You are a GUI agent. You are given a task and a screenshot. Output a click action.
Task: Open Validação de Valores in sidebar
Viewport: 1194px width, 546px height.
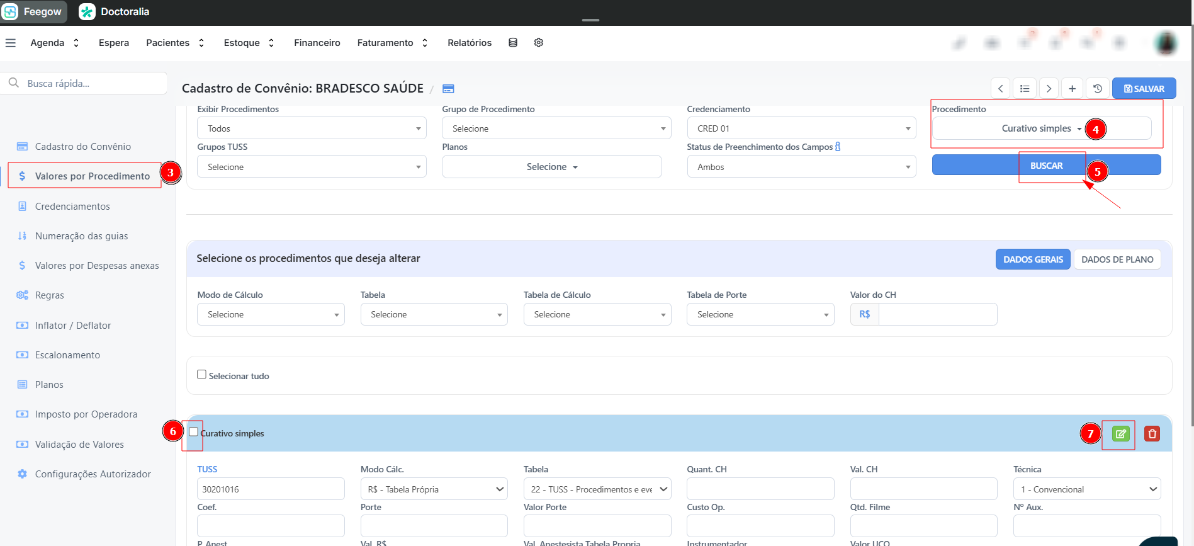(79, 444)
